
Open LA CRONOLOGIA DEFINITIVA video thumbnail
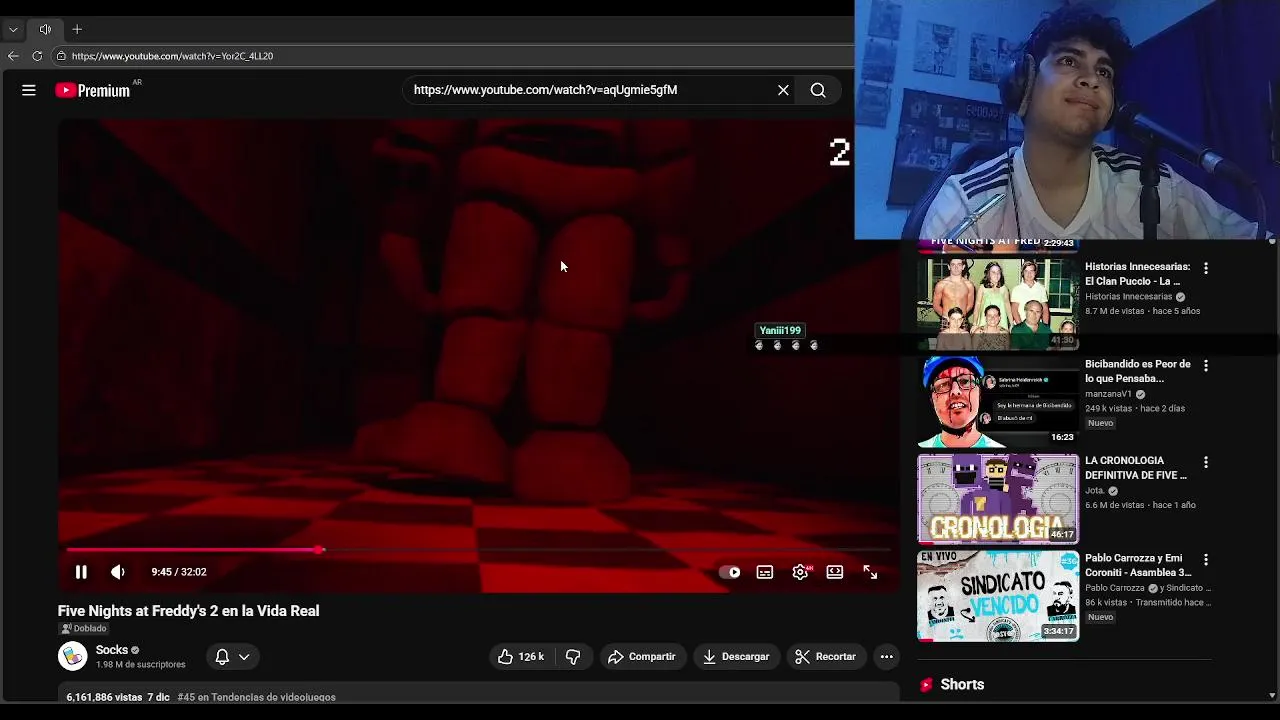[x=998, y=498]
